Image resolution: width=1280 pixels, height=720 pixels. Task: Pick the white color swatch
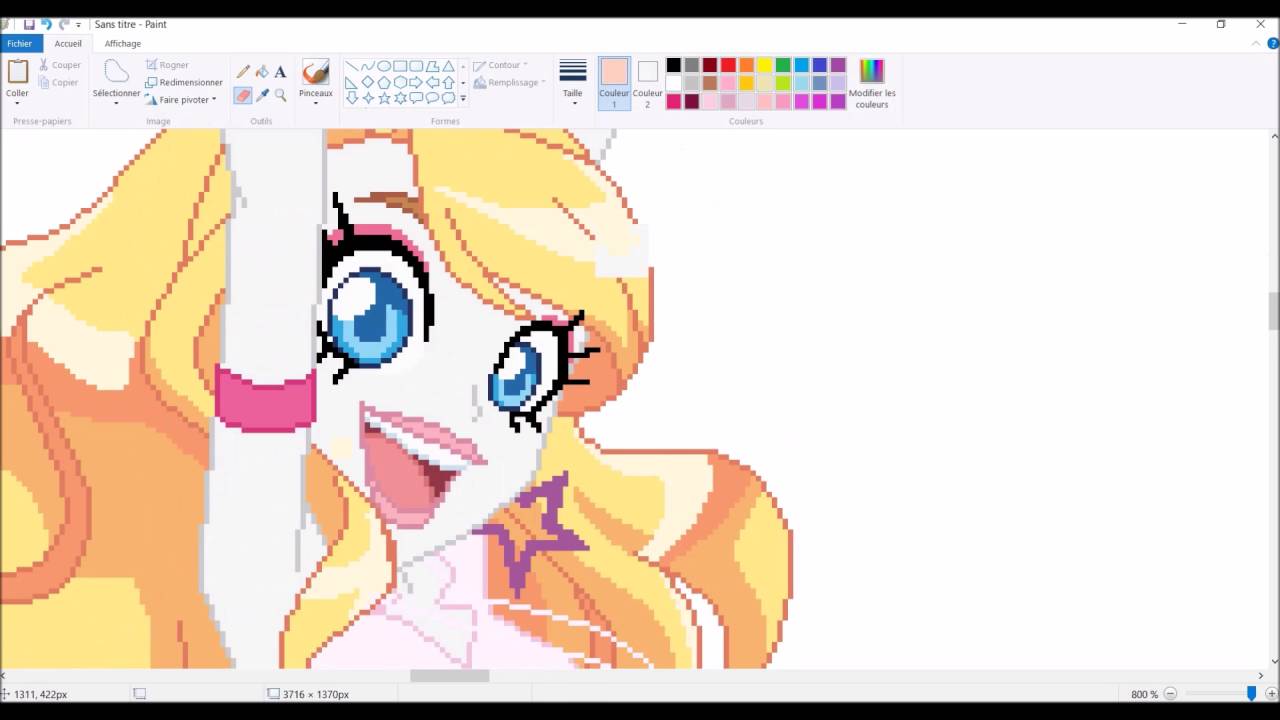pyautogui.click(x=673, y=83)
